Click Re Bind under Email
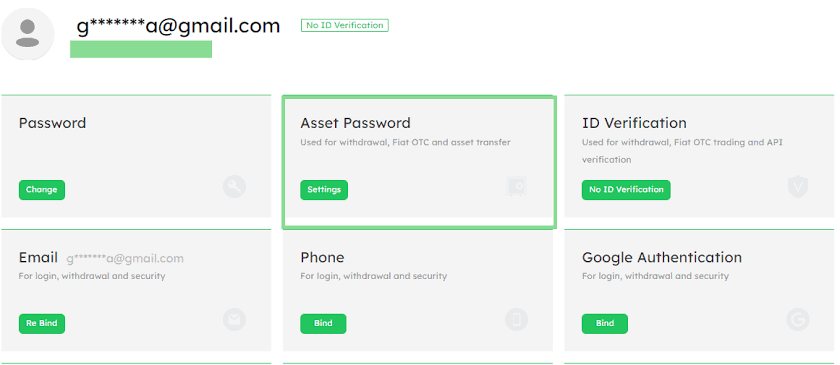The image size is (840, 365). point(42,324)
